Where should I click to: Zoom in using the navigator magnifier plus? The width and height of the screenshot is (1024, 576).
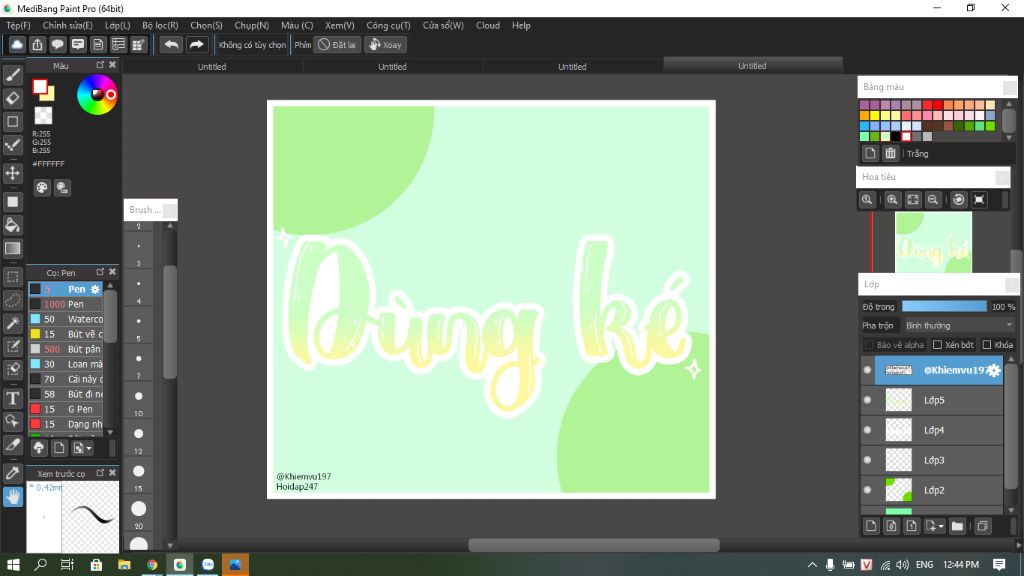coord(892,200)
